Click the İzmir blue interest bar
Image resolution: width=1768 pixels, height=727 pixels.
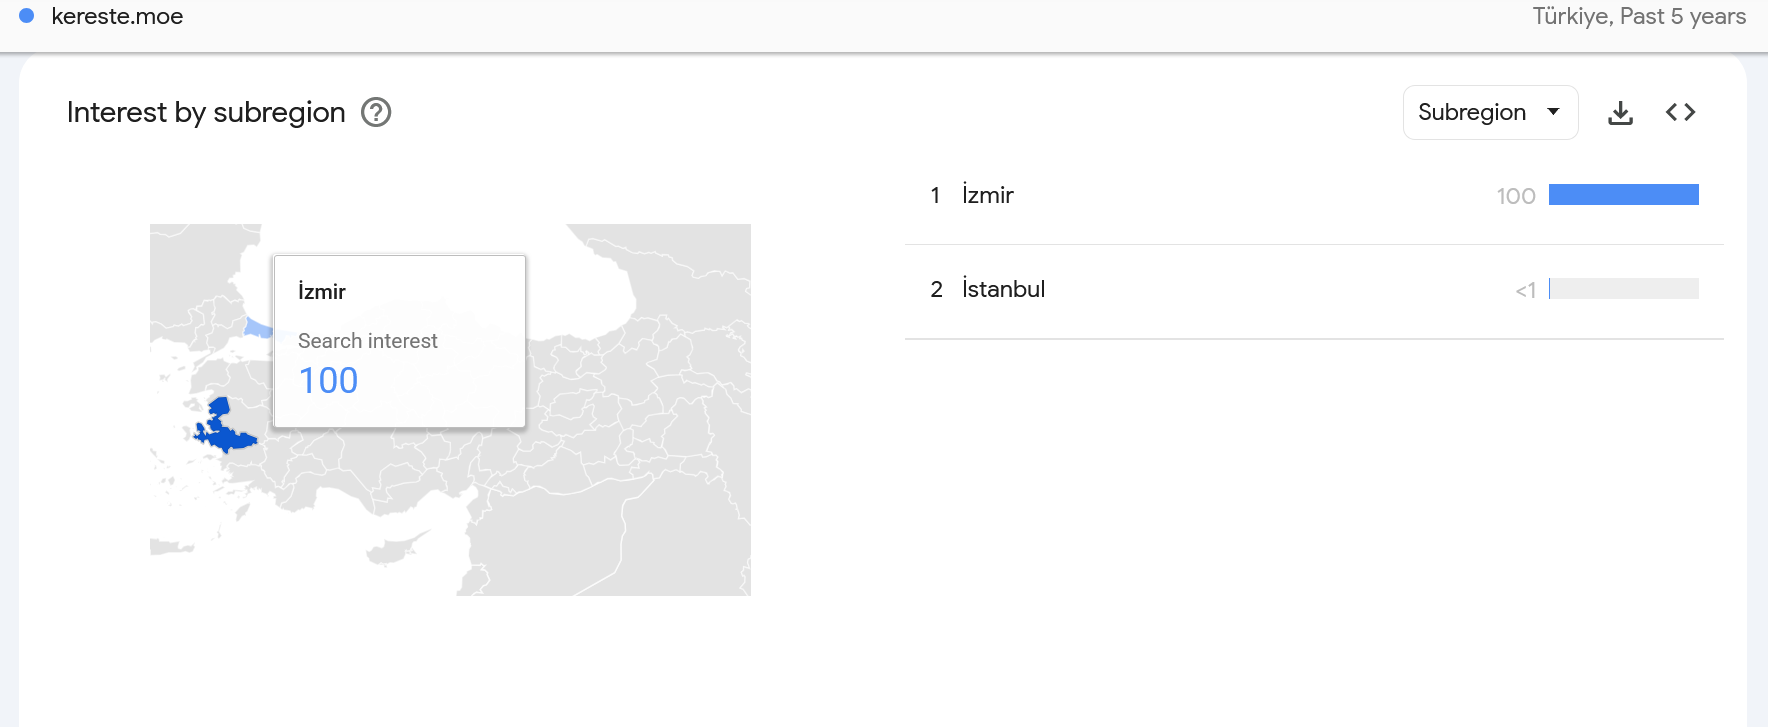click(1623, 194)
